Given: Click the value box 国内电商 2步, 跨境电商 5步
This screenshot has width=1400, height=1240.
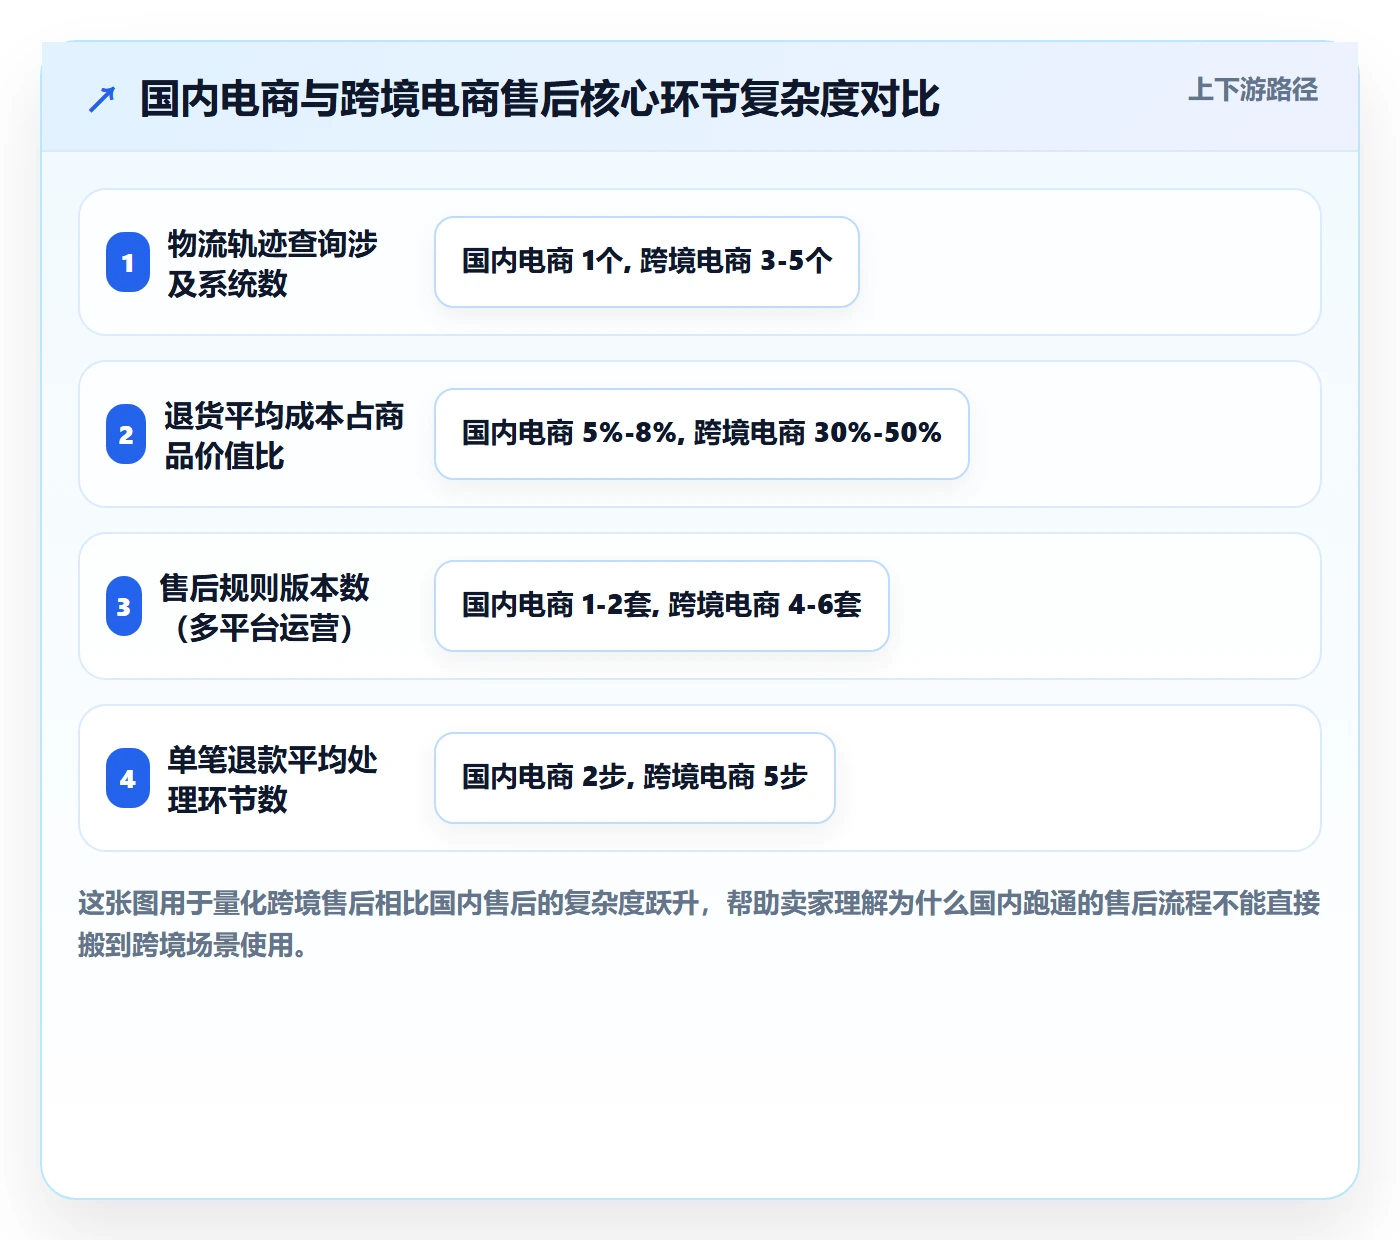Looking at the screenshot, I should (x=635, y=778).
